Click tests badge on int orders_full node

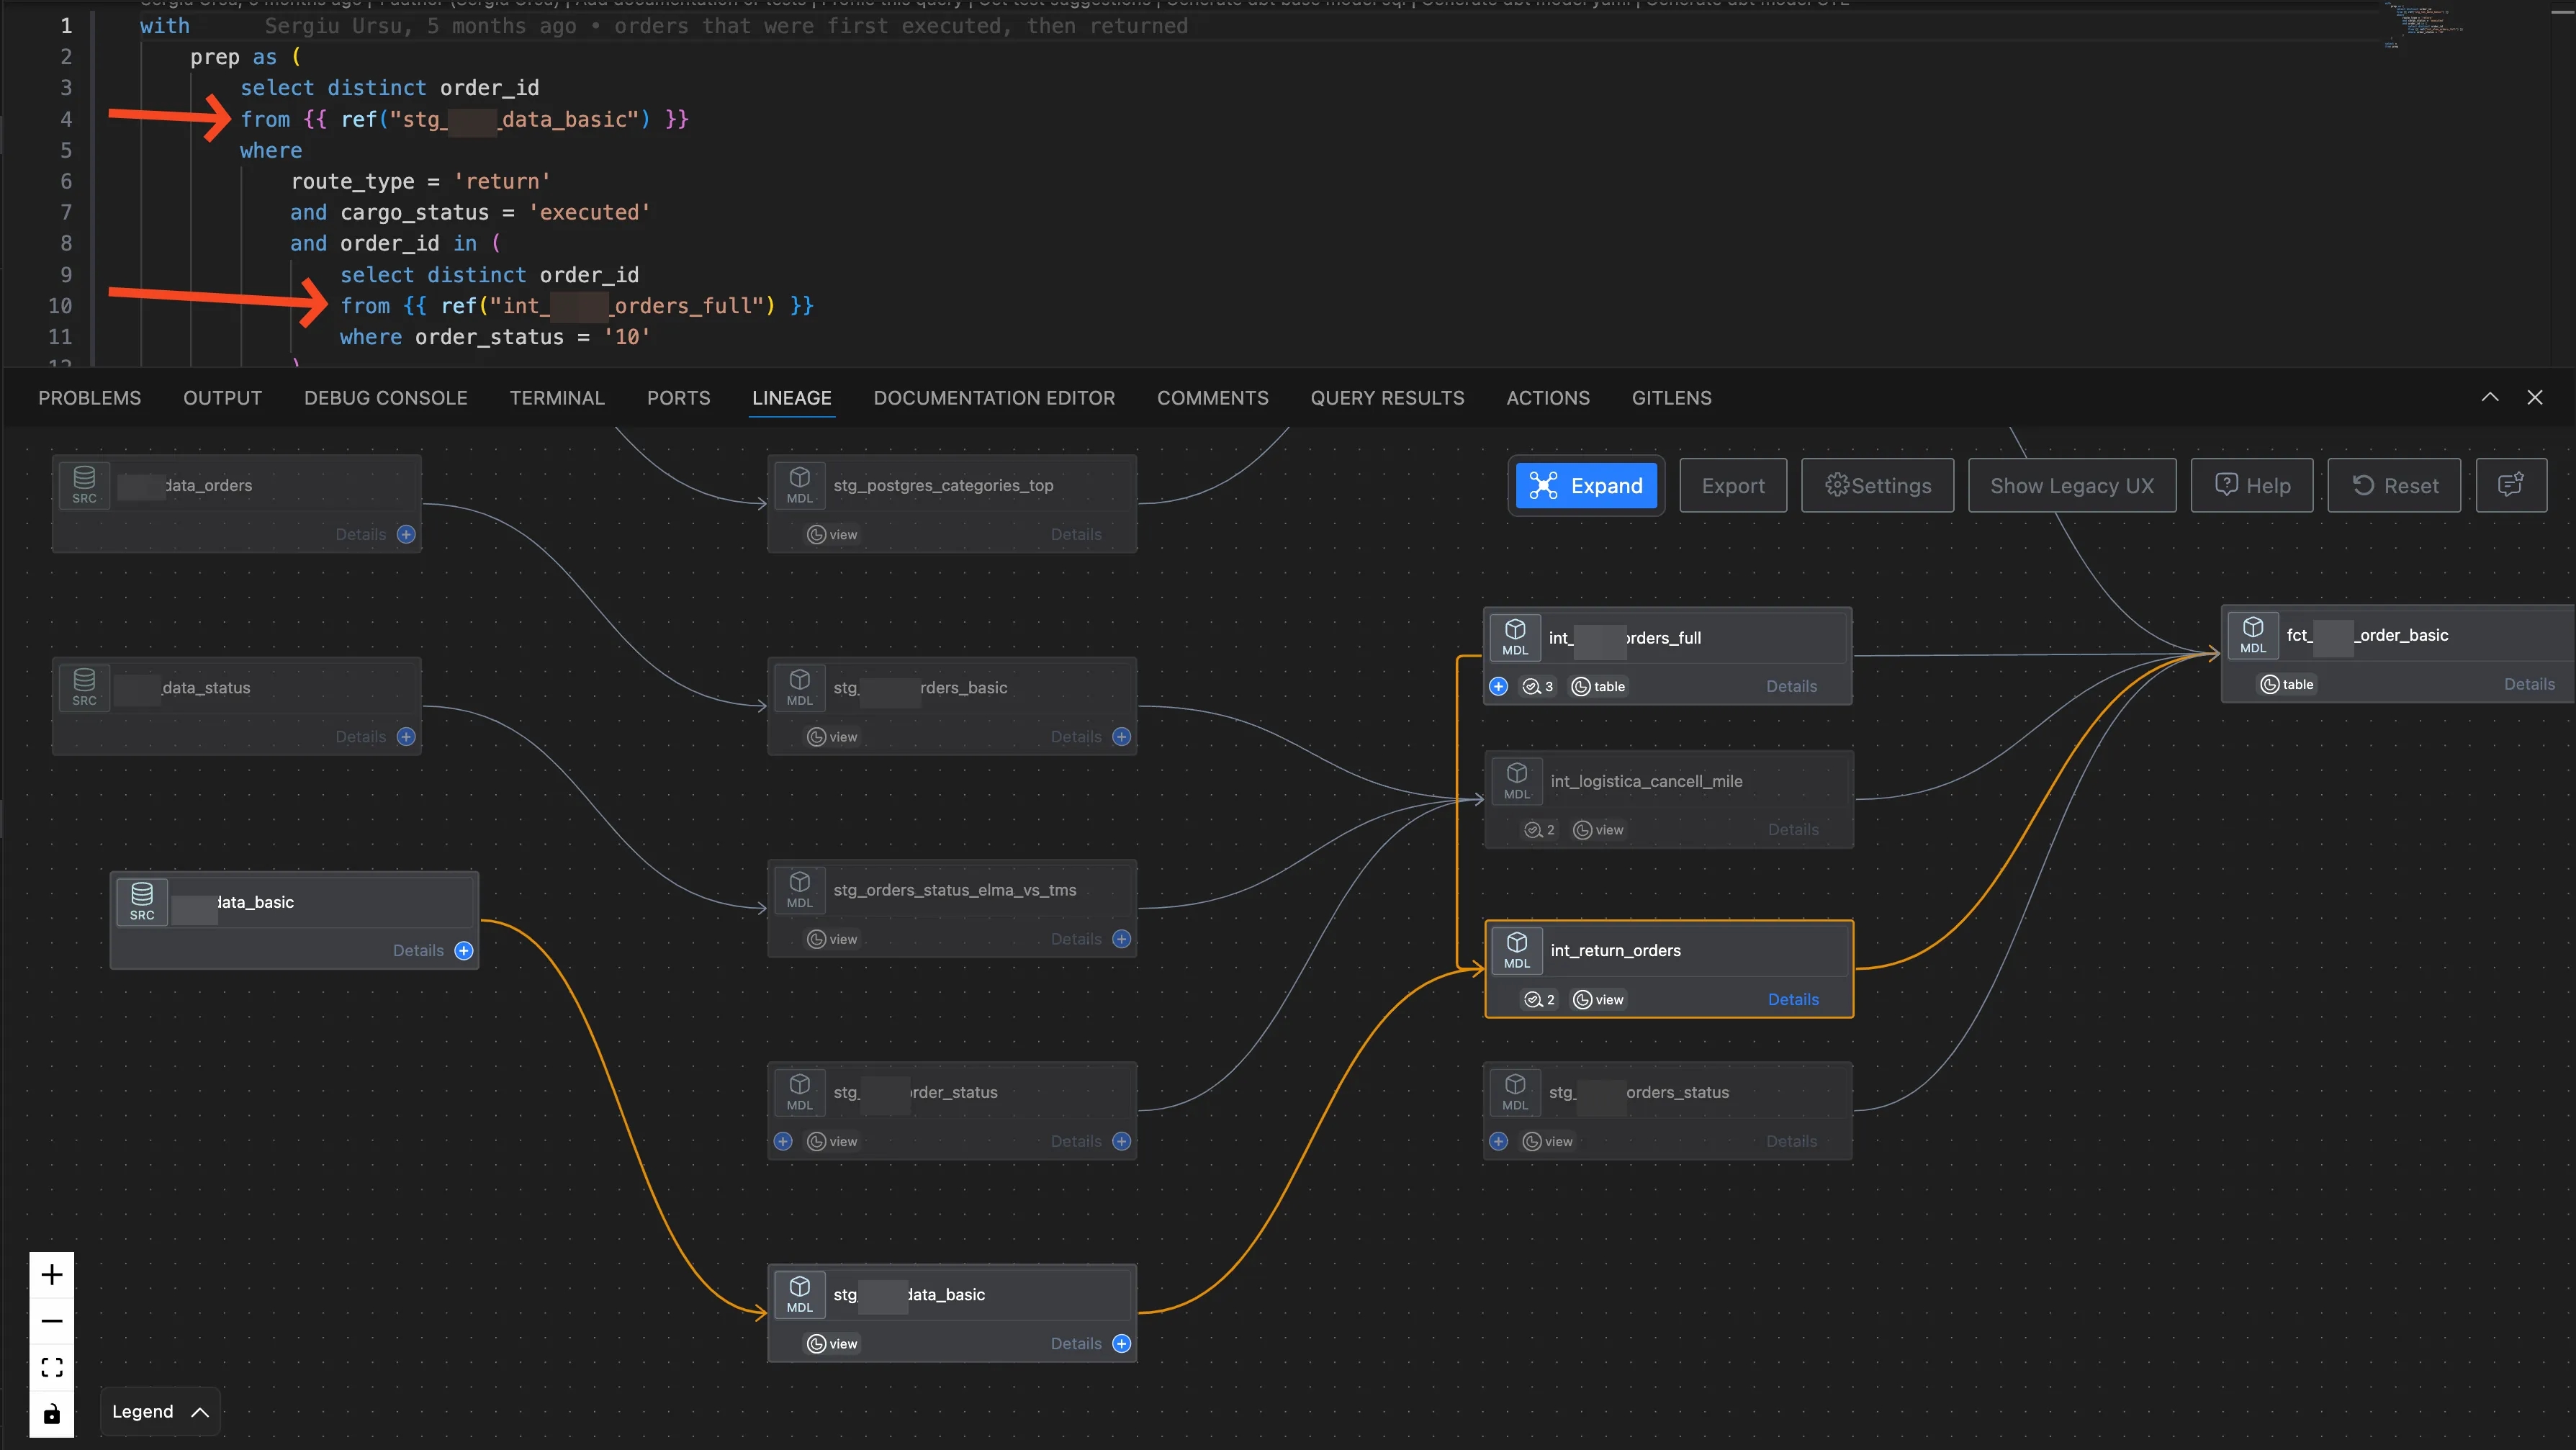1538,686
